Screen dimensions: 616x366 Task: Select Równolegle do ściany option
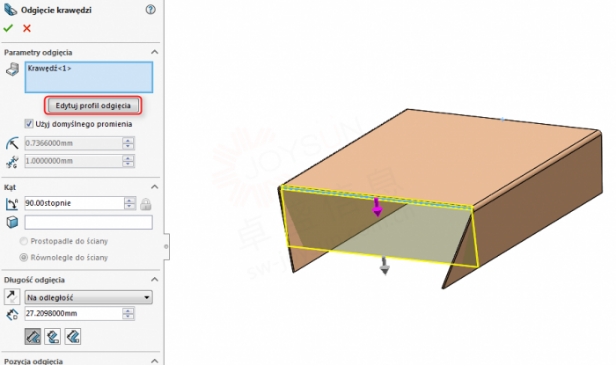(x=24, y=258)
